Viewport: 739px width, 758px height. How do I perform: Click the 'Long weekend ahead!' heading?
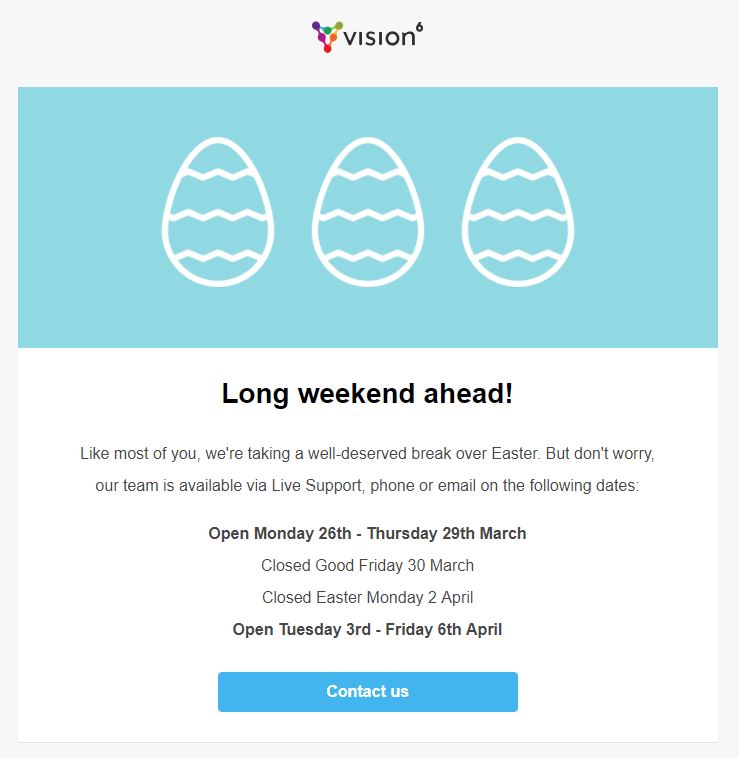click(x=367, y=394)
